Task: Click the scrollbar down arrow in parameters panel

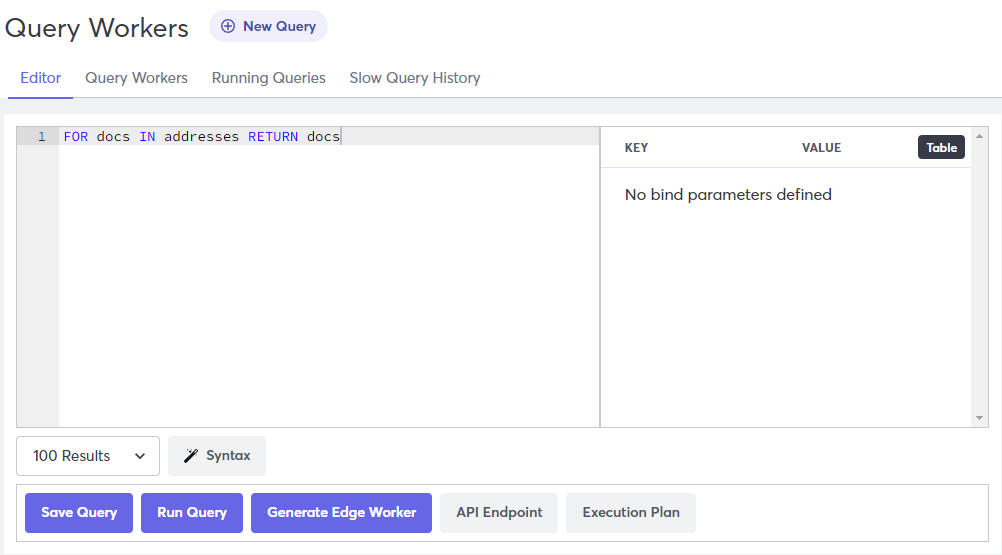Action: tap(979, 418)
